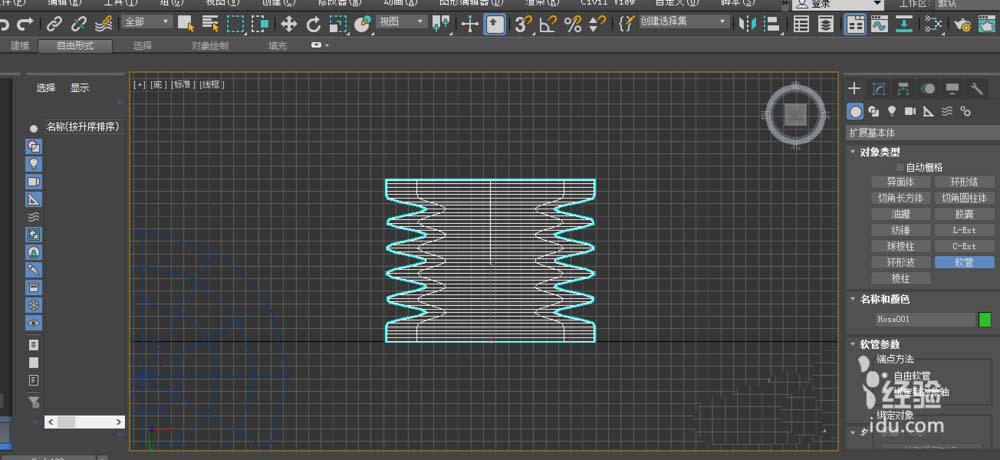Switch to the 对象绘制 ribbon tab
This screenshot has width=1000, height=460.
[x=209, y=46]
